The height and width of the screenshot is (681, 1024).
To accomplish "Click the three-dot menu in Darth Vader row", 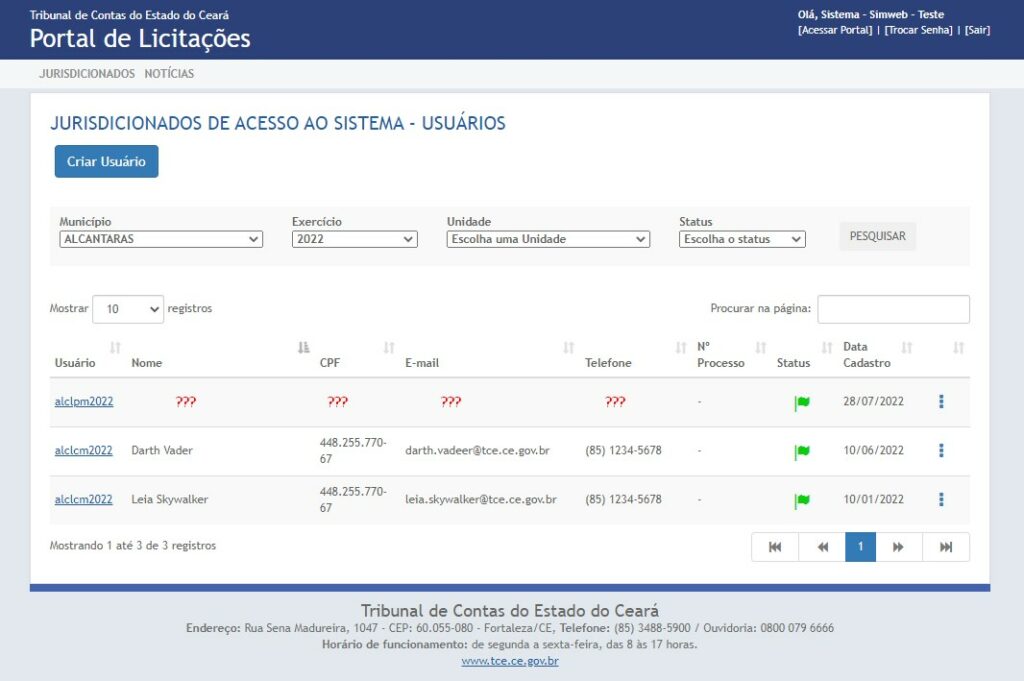I will pyautogui.click(x=941, y=451).
